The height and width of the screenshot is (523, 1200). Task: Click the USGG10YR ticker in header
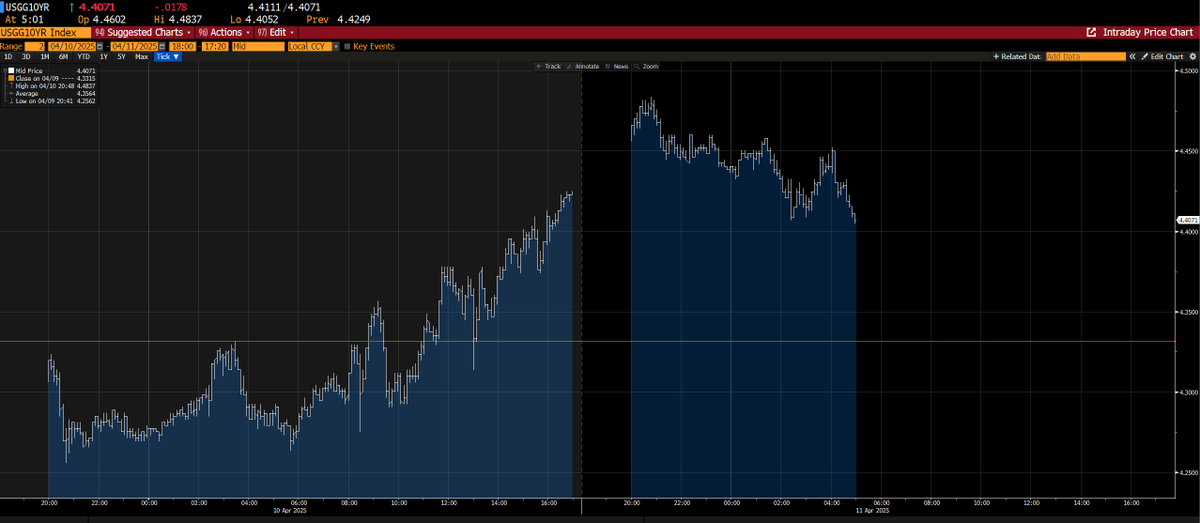pos(29,7)
